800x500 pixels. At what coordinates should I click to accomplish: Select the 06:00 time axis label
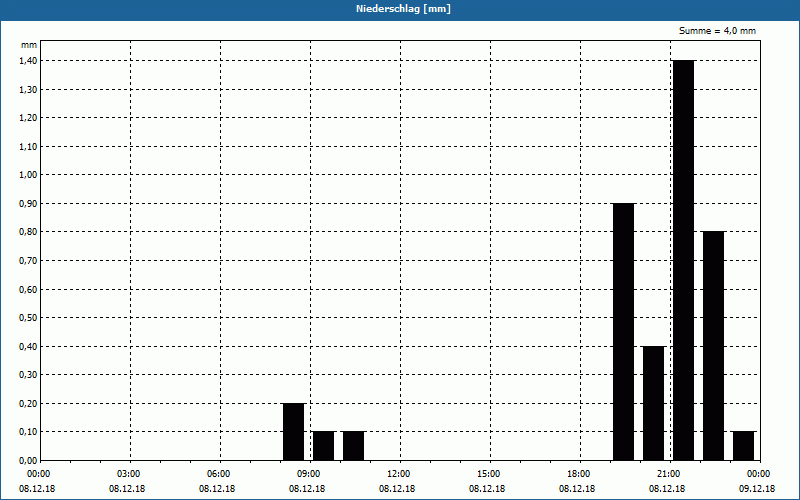[x=218, y=473]
